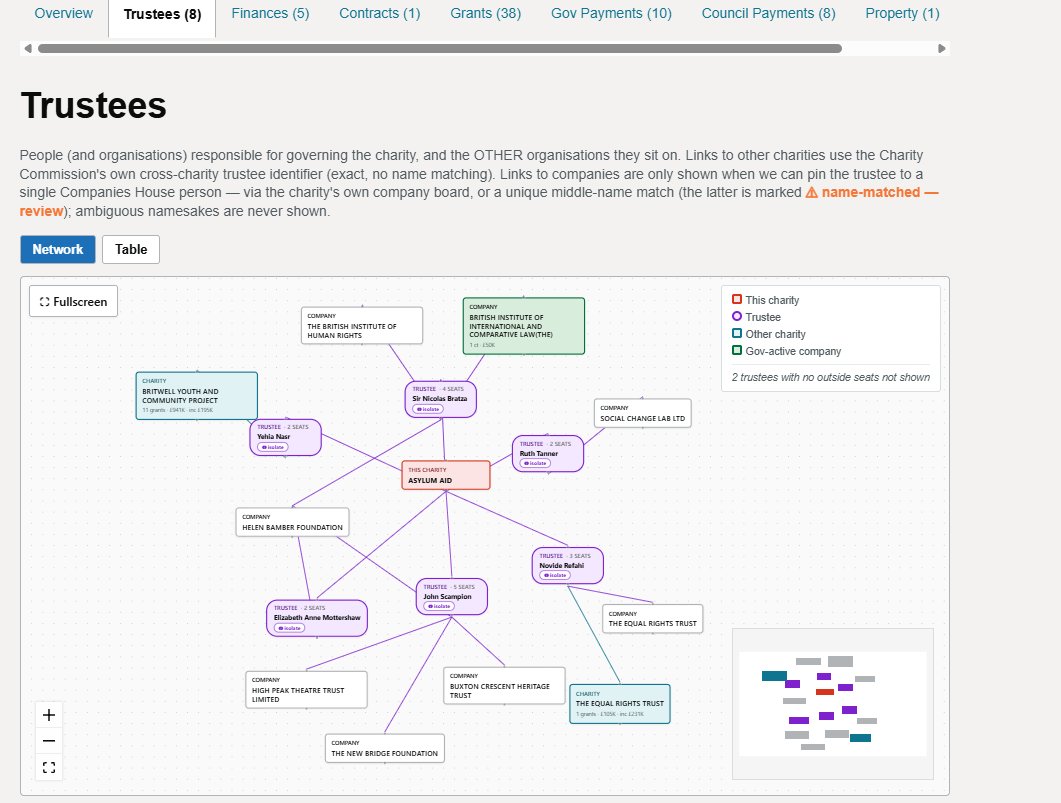Click isolate on Elizabeth Anne Mottershaw node
Screen dimensions: 1061x803
pyautogui.click(x=290, y=628)
